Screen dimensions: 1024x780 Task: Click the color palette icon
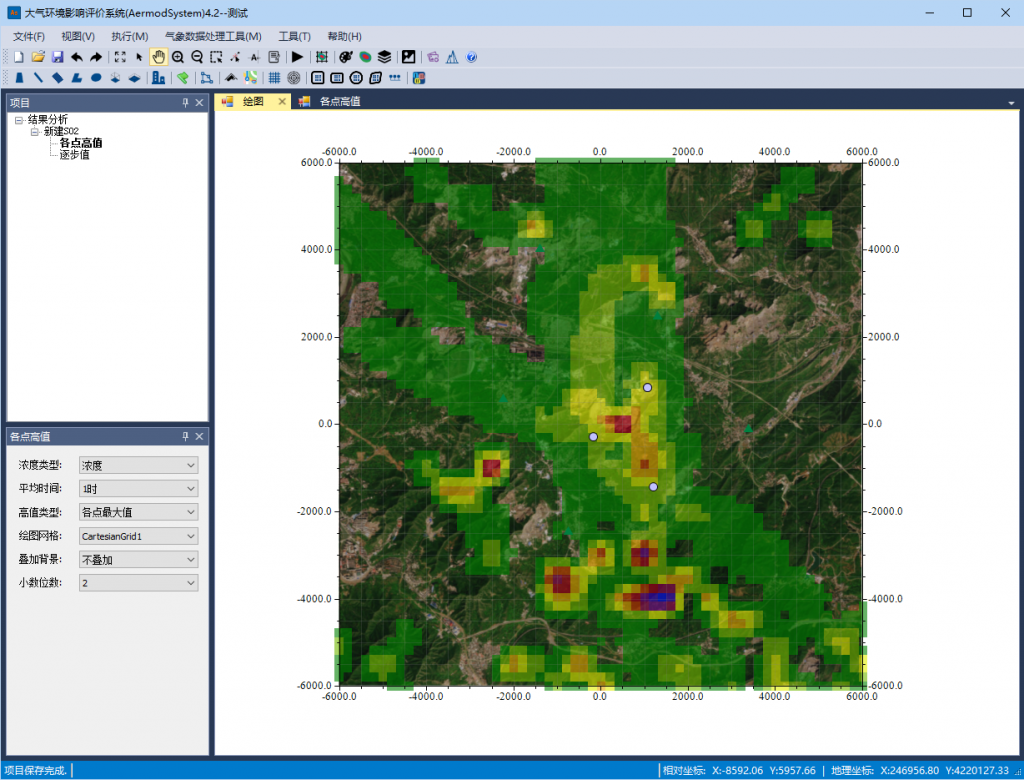[346, 57]
